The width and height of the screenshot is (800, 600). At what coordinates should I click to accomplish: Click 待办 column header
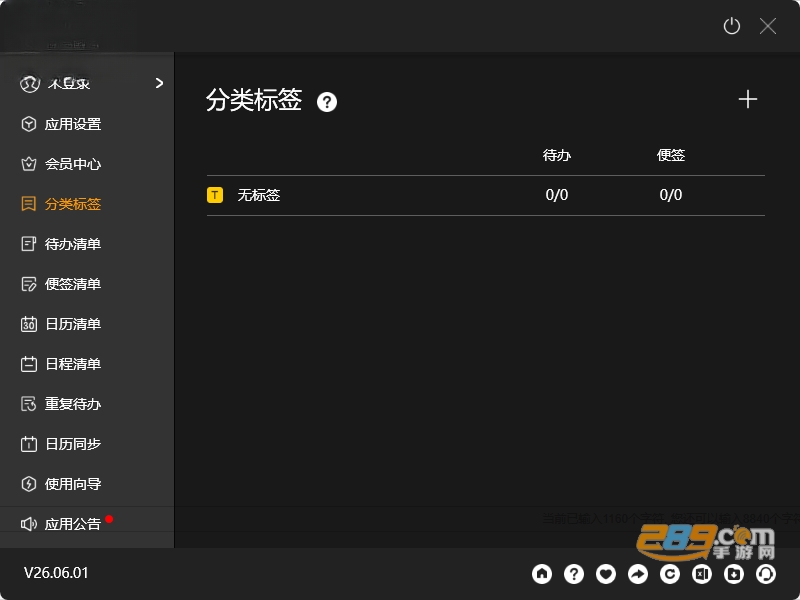pos(557,155)
